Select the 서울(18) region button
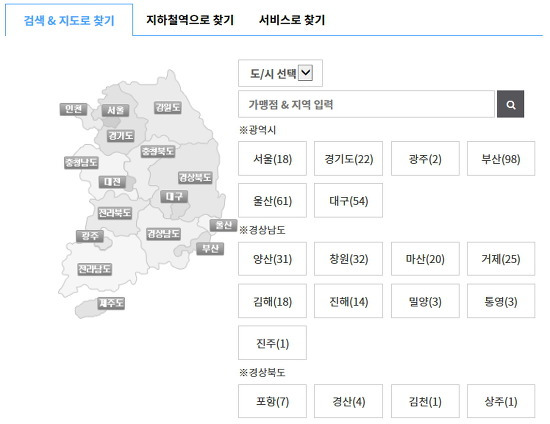Viewport: 550px width, 424px height. click(273, 159)
